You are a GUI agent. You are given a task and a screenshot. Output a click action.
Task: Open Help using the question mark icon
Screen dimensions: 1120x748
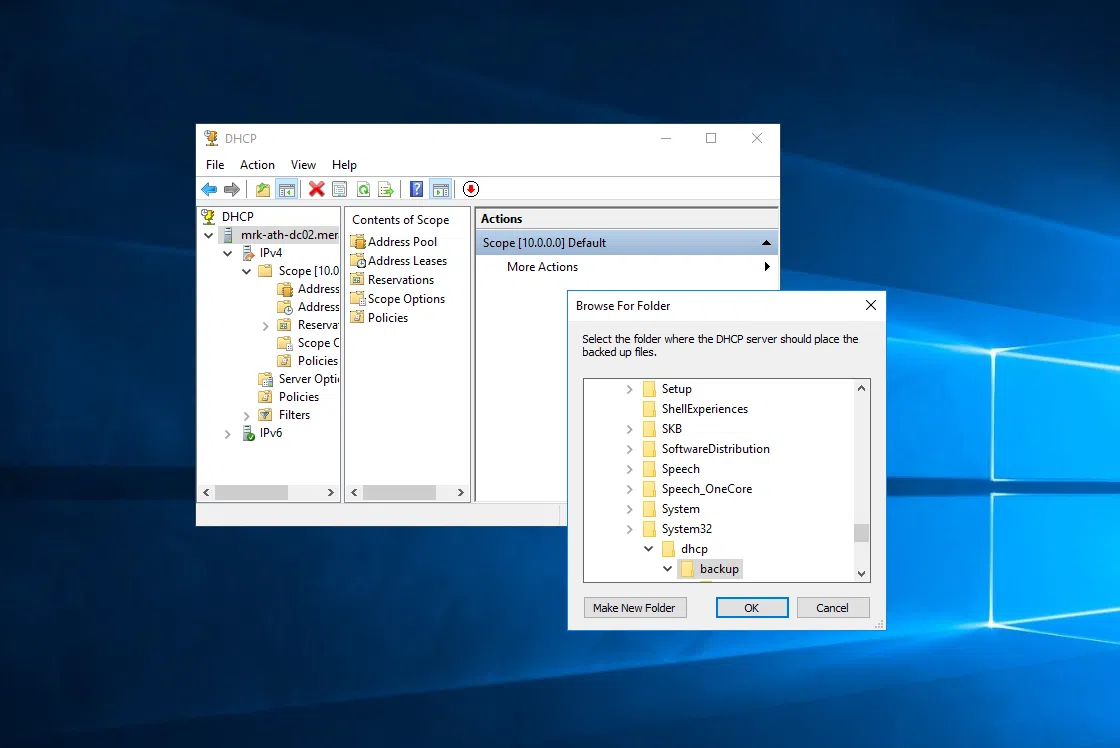pos(416,189)
